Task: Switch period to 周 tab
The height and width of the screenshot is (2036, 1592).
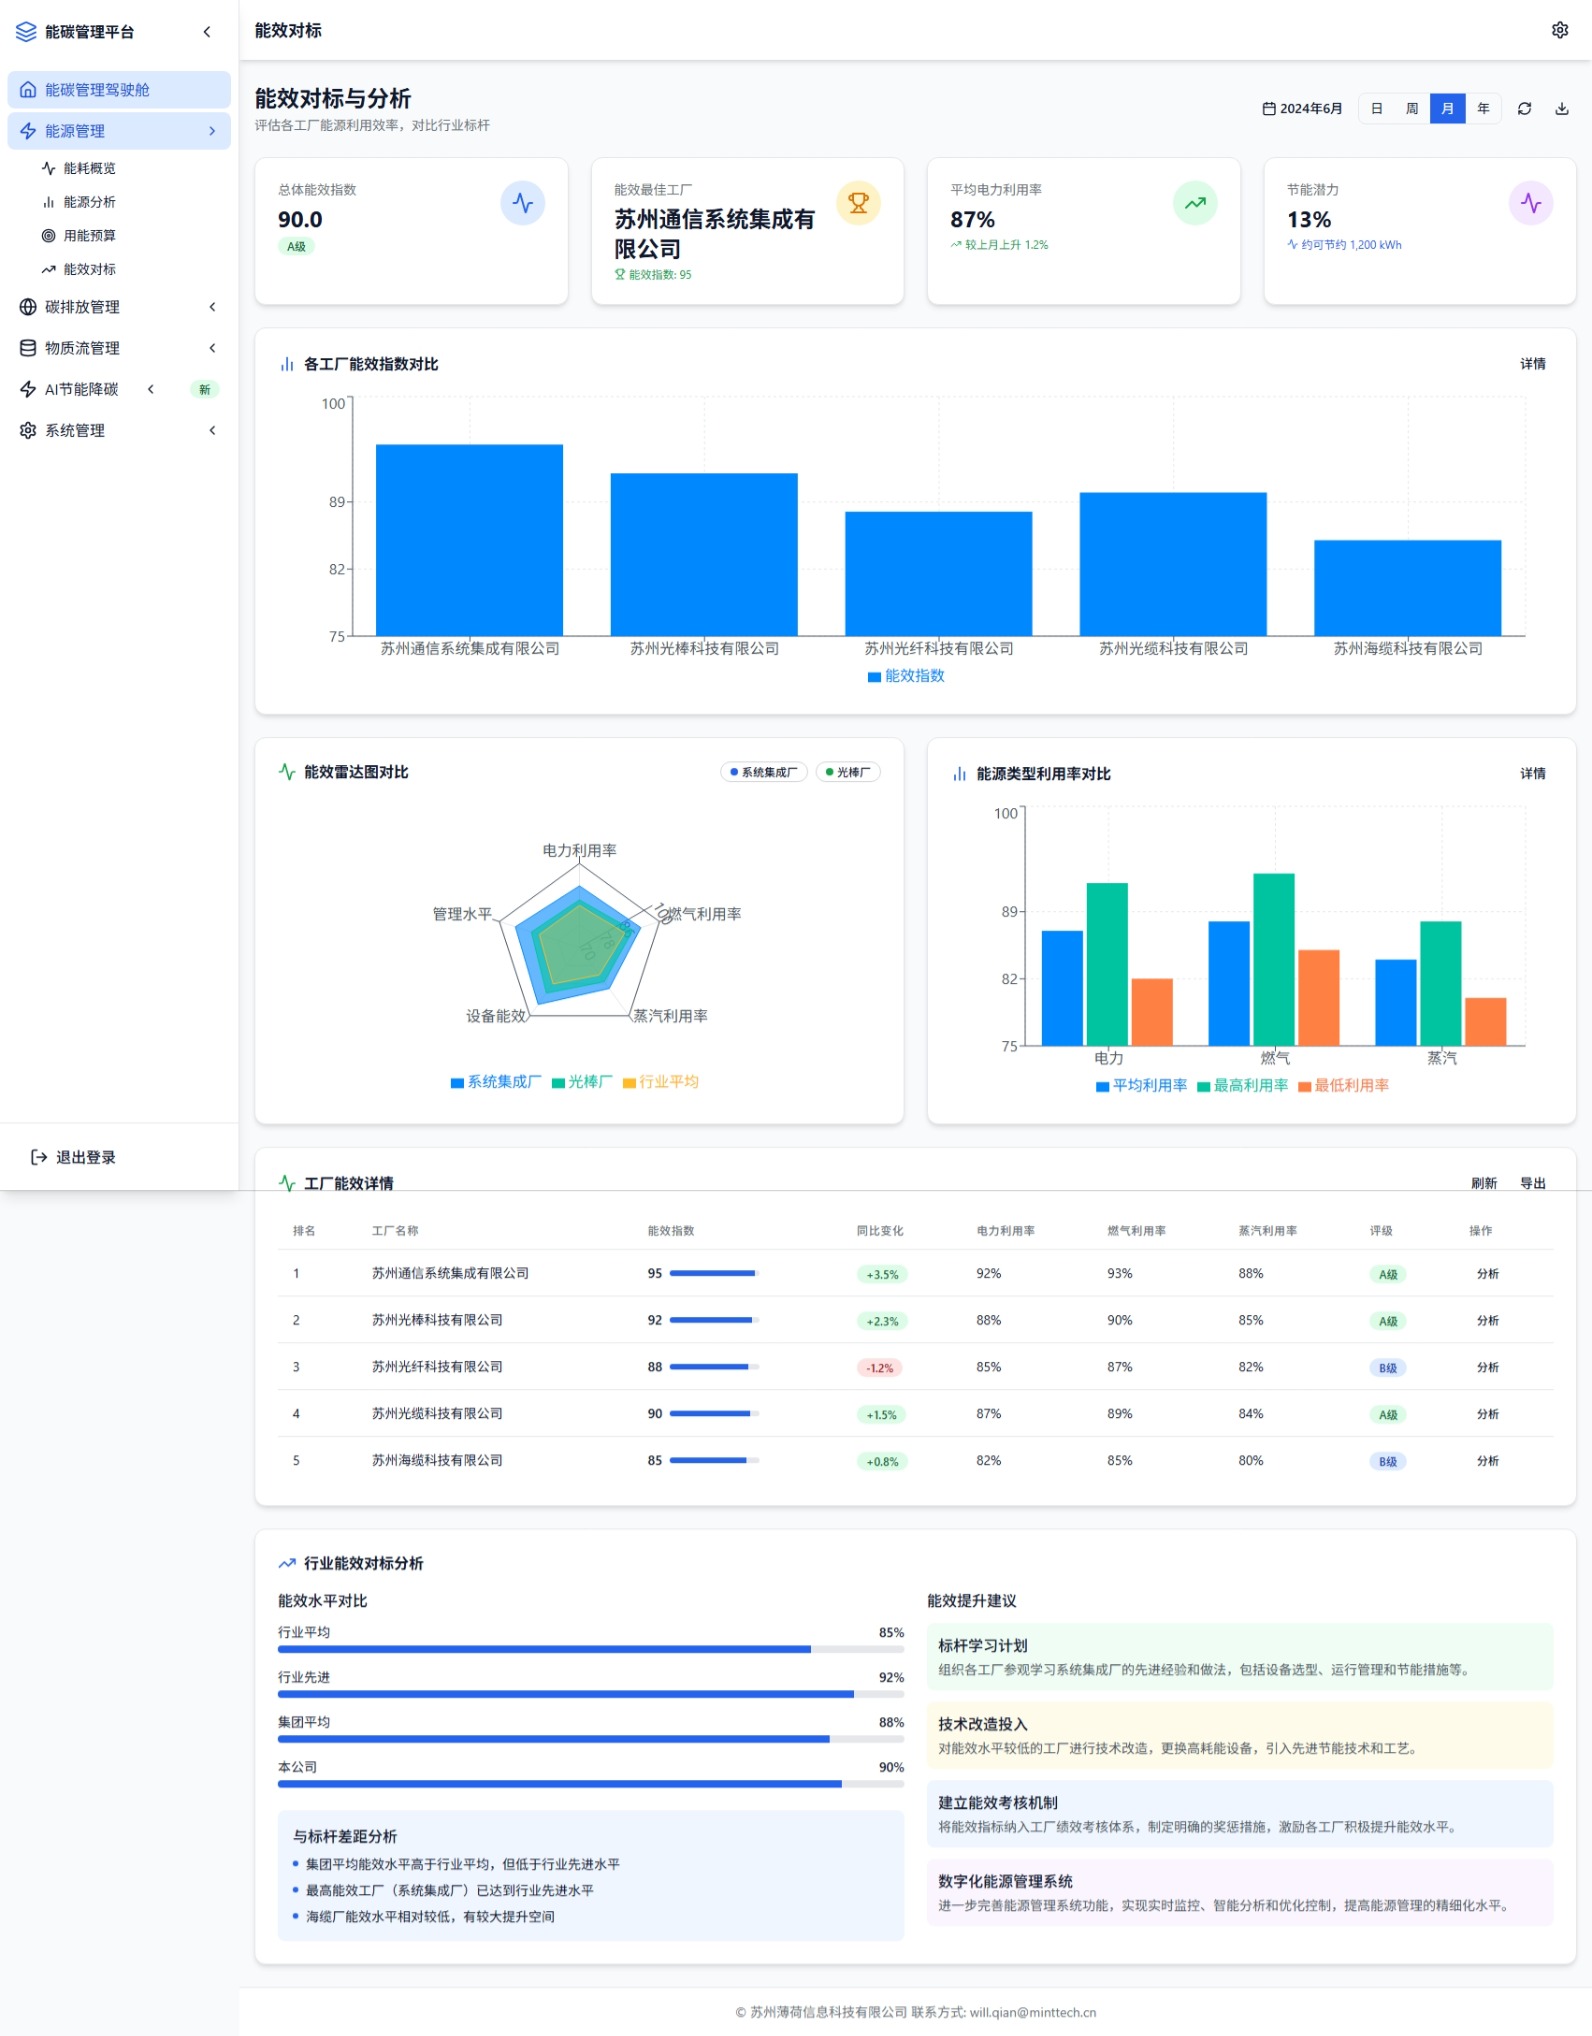Action: click(x=1411, y=108)
